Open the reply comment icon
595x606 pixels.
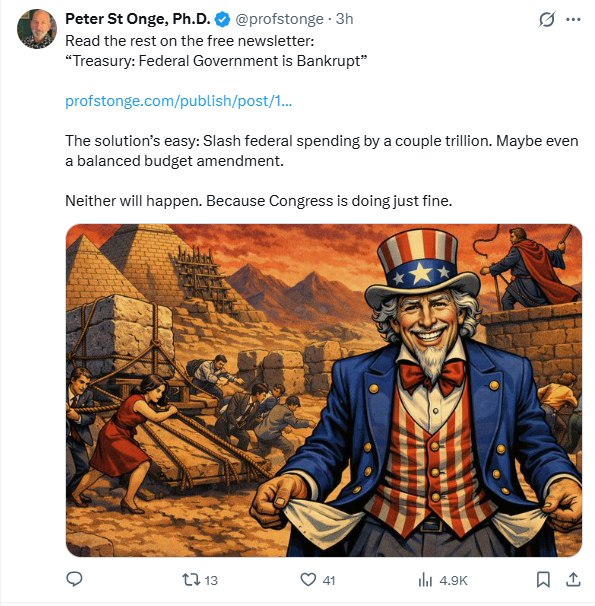(x=74, y=579)
